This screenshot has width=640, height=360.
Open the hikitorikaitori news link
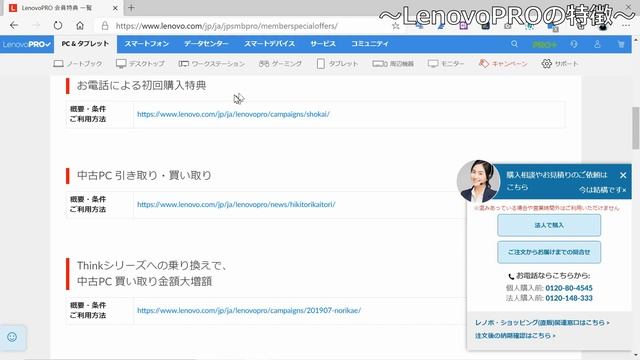236,204
